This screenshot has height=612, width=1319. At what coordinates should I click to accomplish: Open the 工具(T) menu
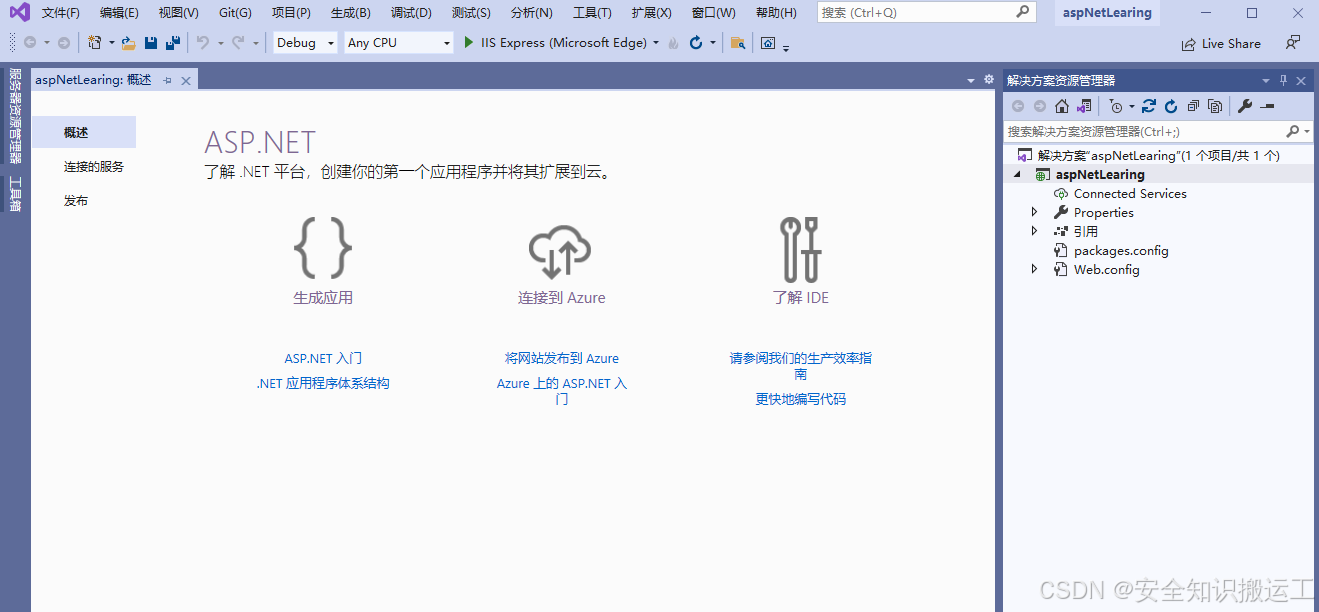pos(592,13)
